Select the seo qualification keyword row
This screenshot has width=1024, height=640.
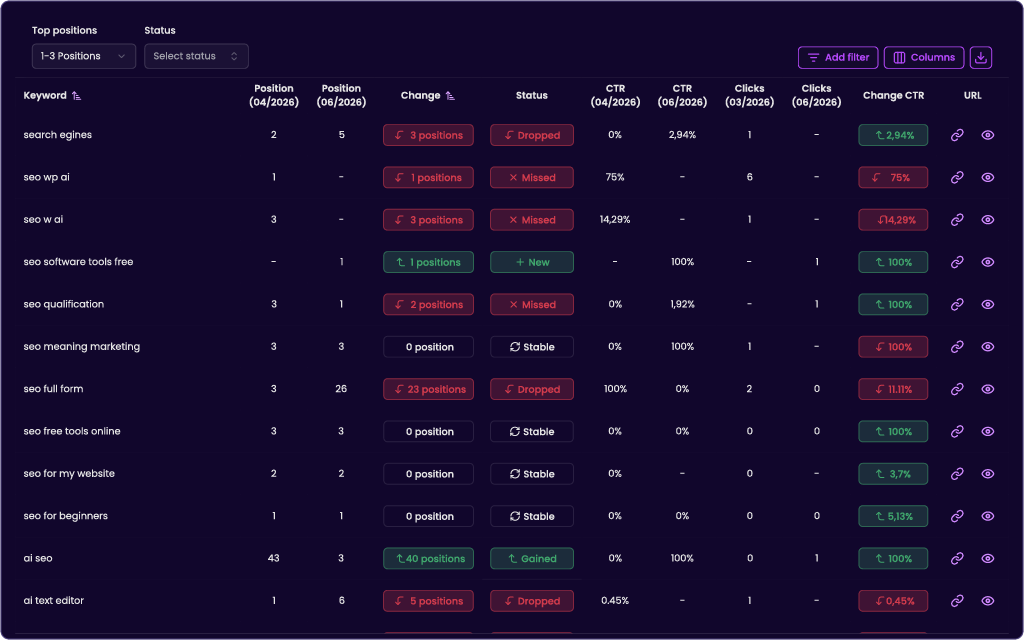(x=512, y=304)
